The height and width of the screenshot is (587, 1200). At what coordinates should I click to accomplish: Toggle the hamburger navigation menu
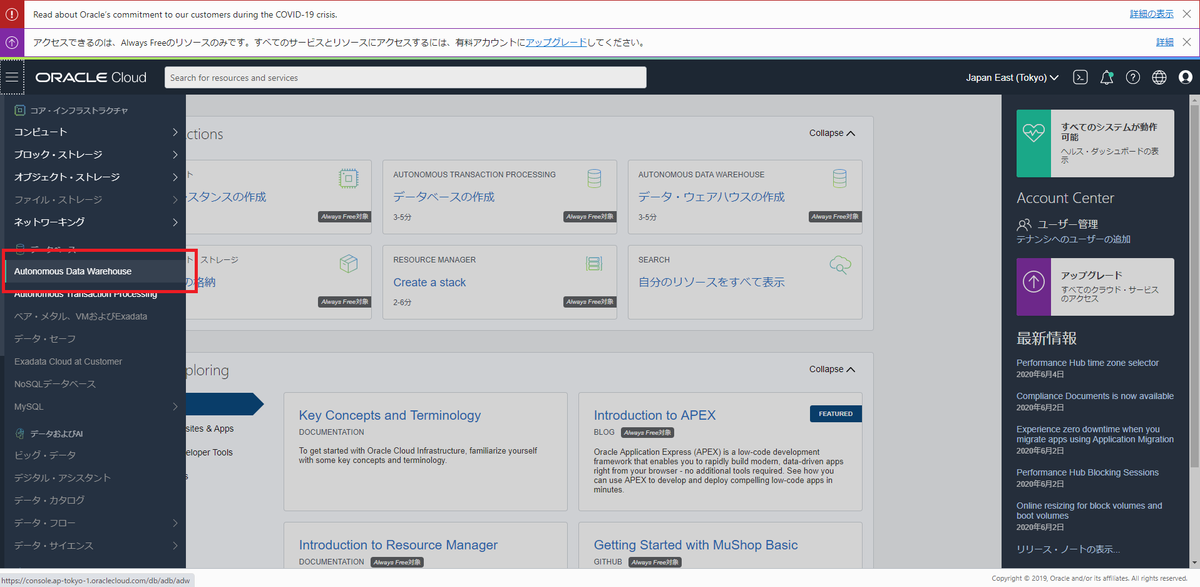12,77
